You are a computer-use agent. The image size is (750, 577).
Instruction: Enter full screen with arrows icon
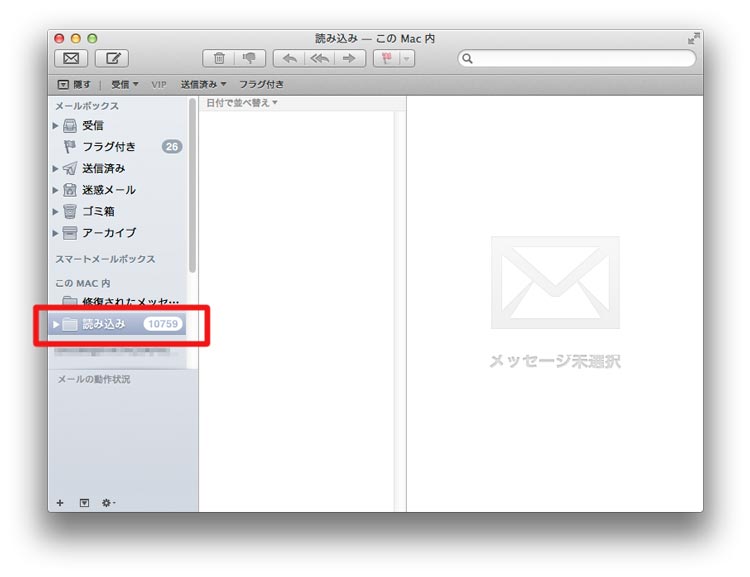694,38
